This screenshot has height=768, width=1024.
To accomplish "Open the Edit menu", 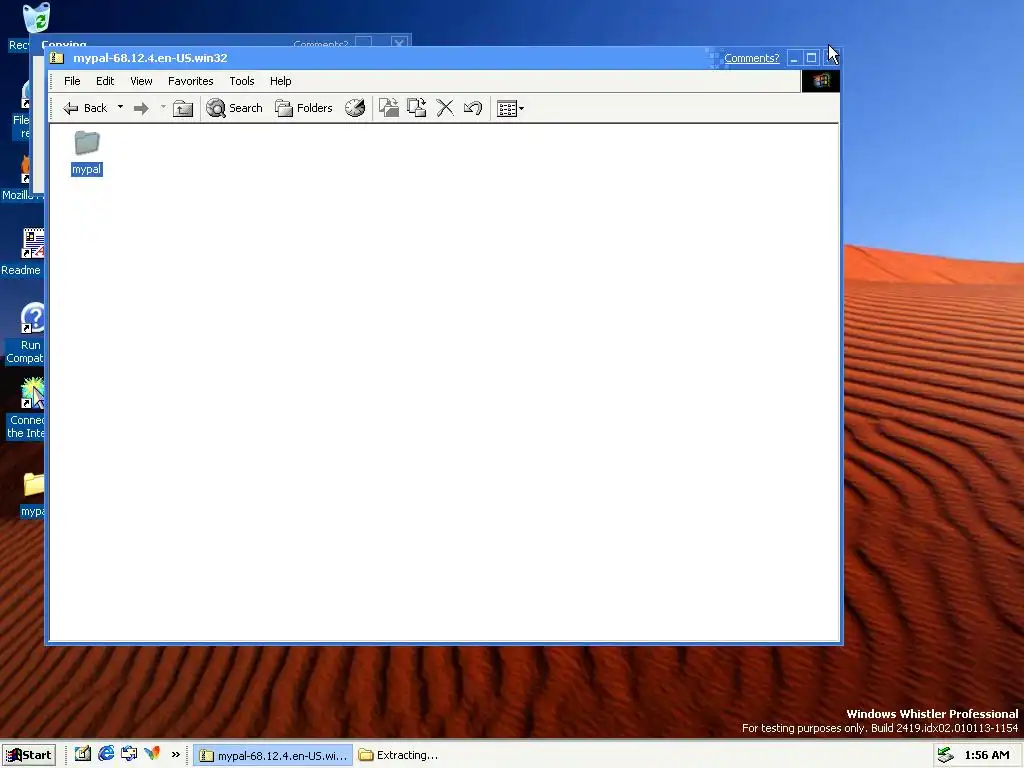I will 104,81.
